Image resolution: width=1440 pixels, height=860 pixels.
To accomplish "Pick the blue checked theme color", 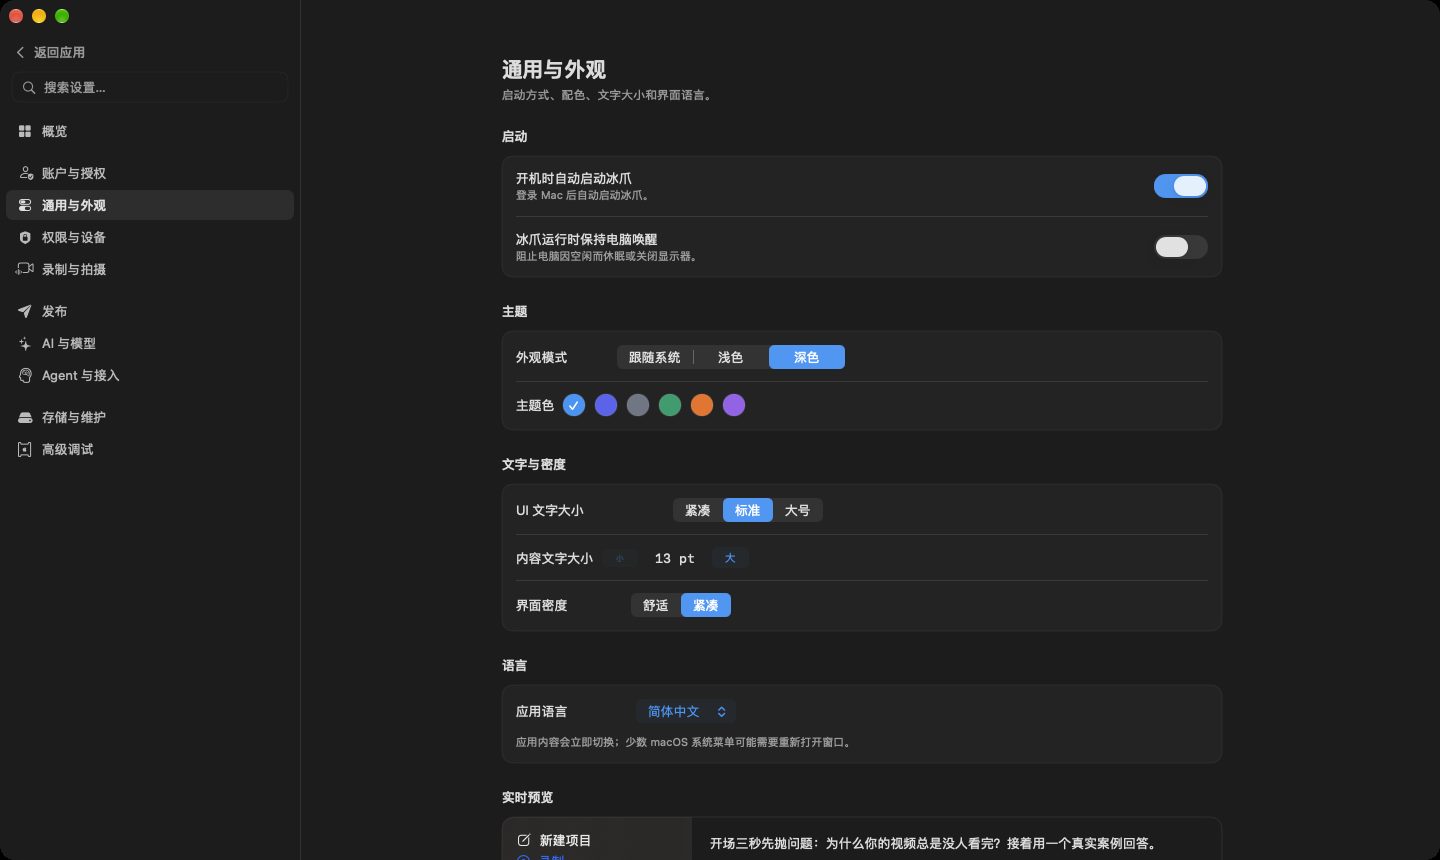I will (x=574, y=405).
